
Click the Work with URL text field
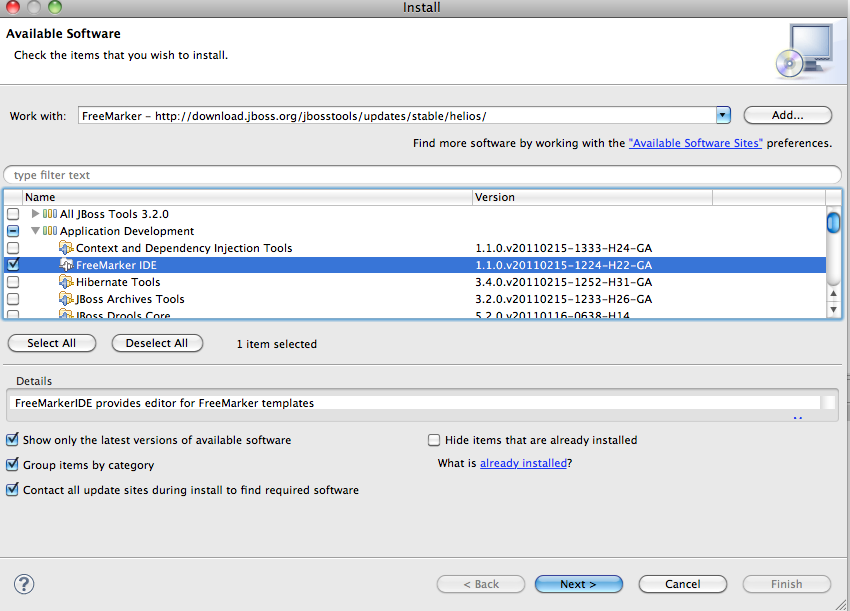tap(397, 115)
